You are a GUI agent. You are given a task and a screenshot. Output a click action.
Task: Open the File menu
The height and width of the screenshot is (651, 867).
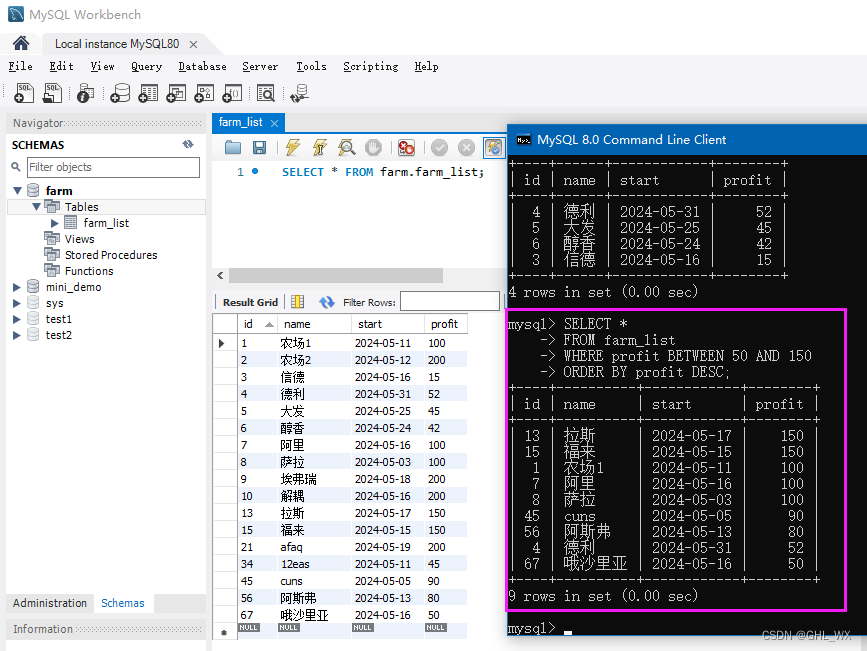(x=20, y=66)
